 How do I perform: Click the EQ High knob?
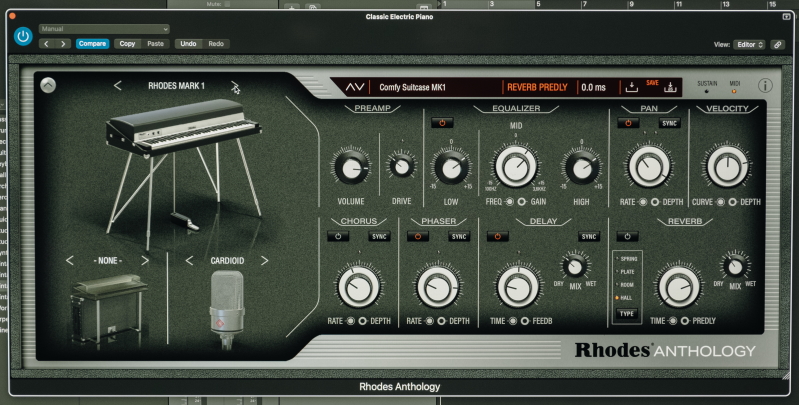click(581, 168)
